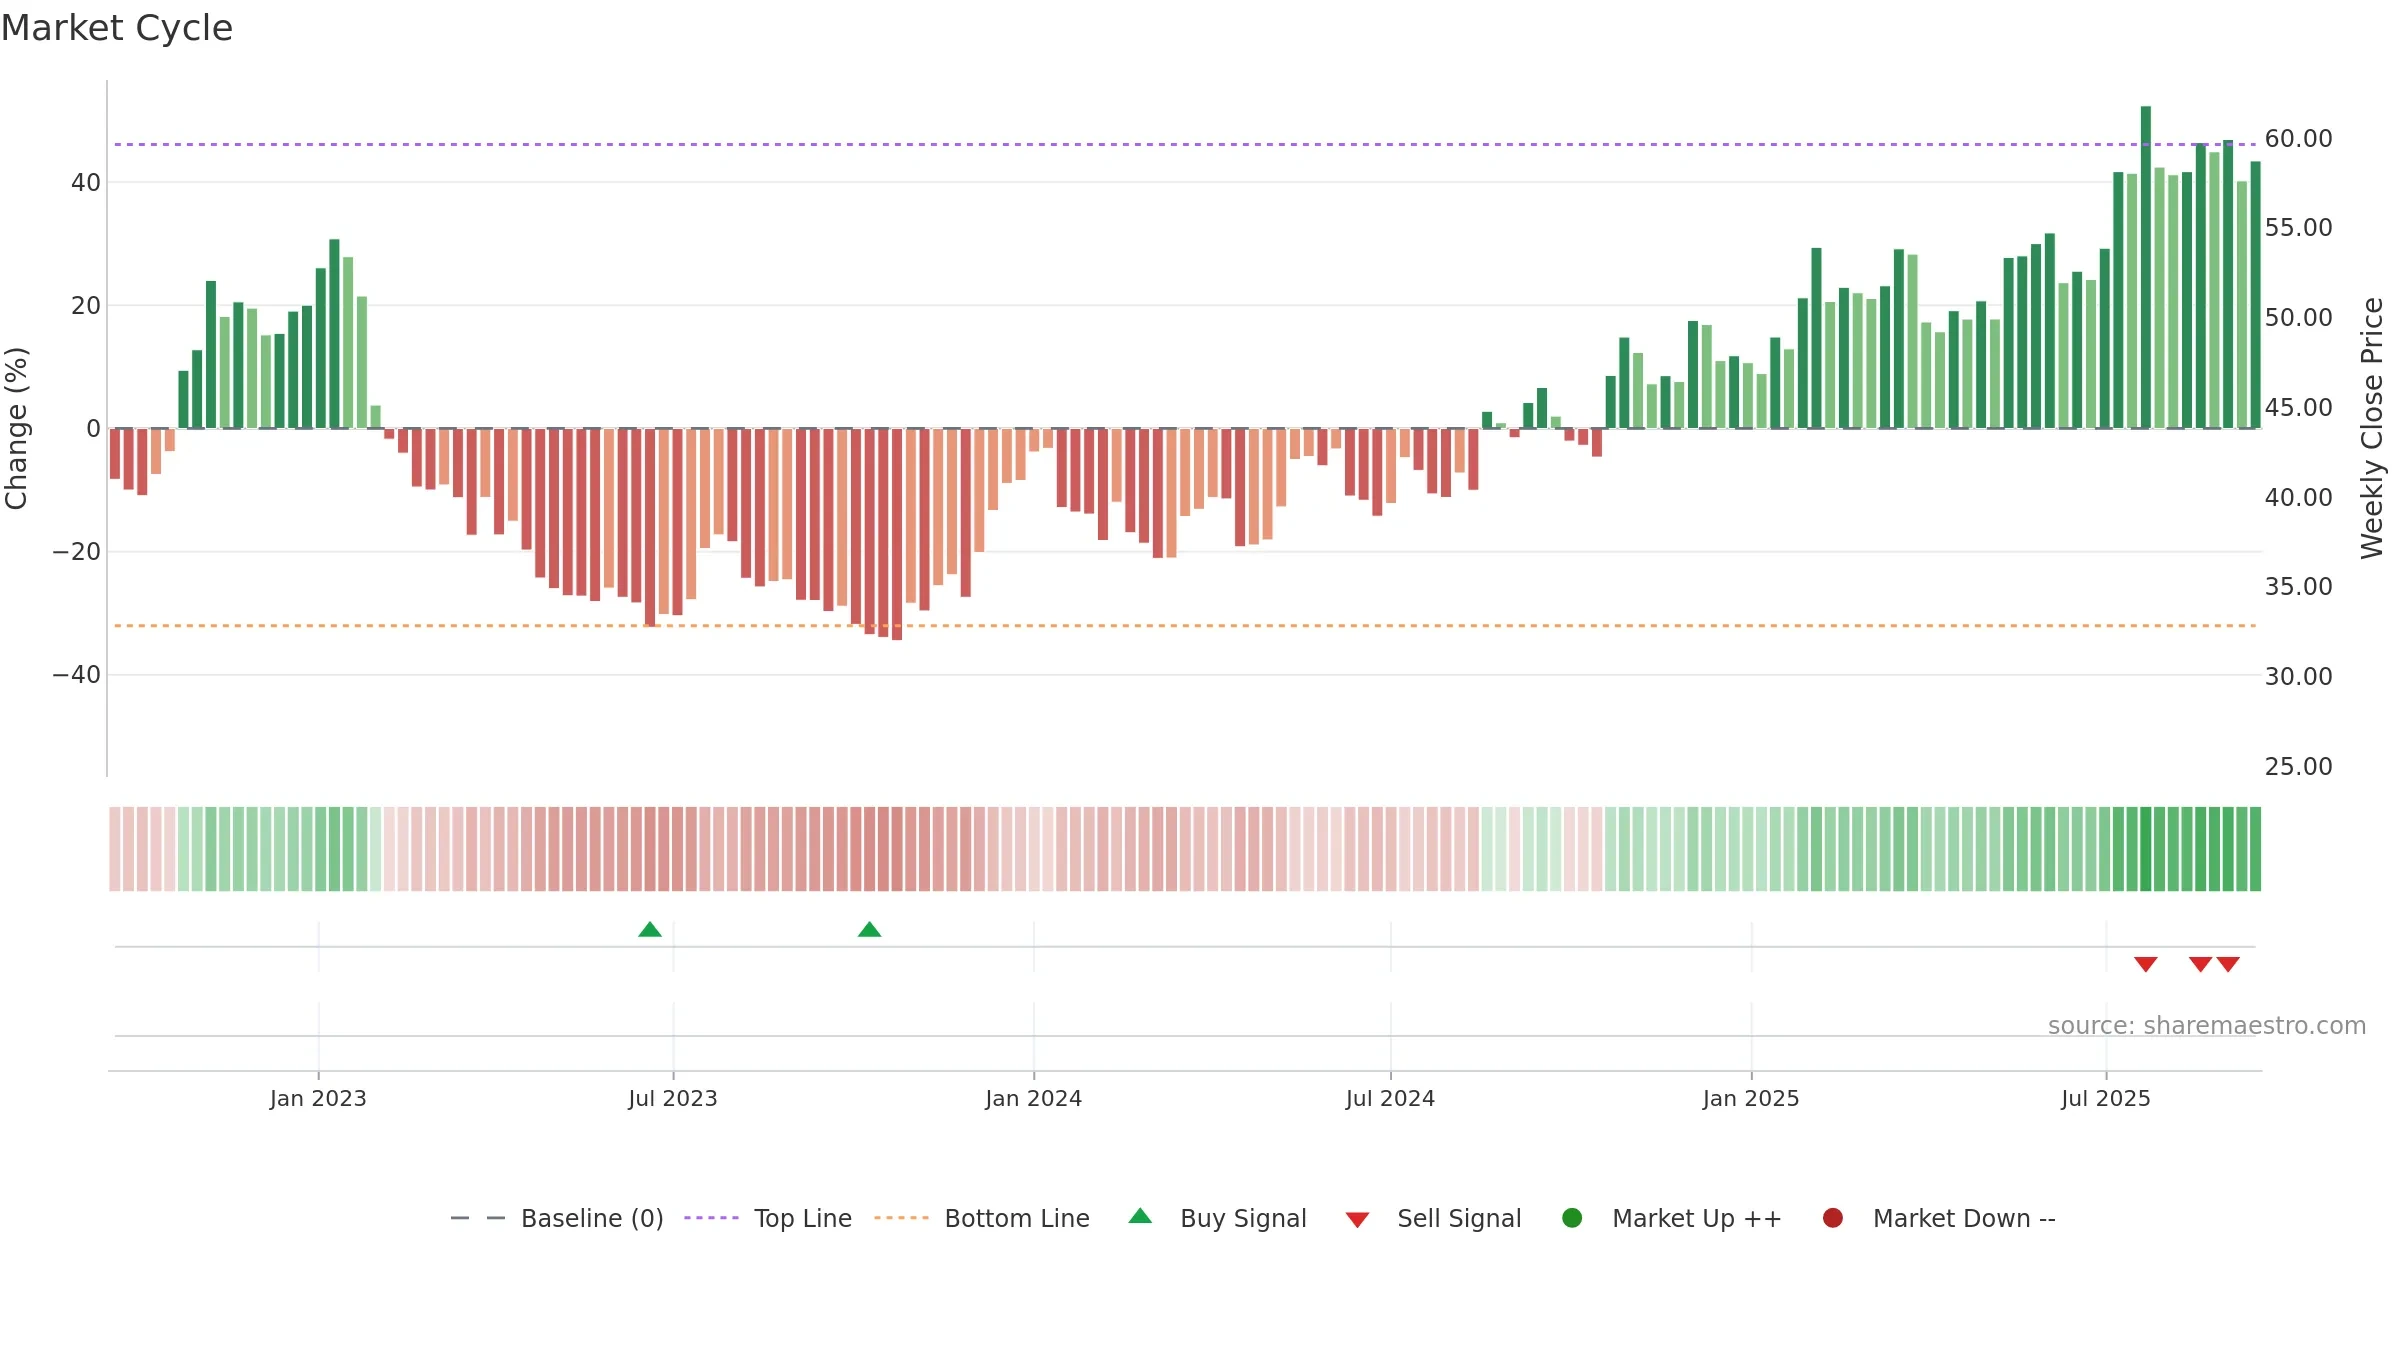
Task: Click the purple dotted Top Line legend sample
Action: coord(711,1218)
